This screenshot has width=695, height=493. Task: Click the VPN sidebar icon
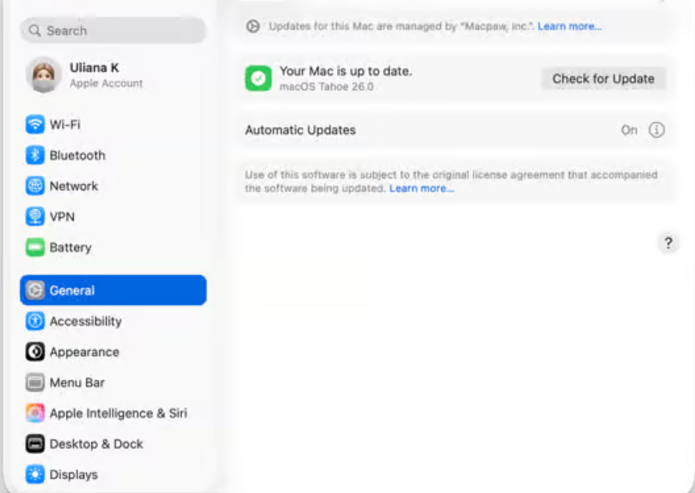35,217
